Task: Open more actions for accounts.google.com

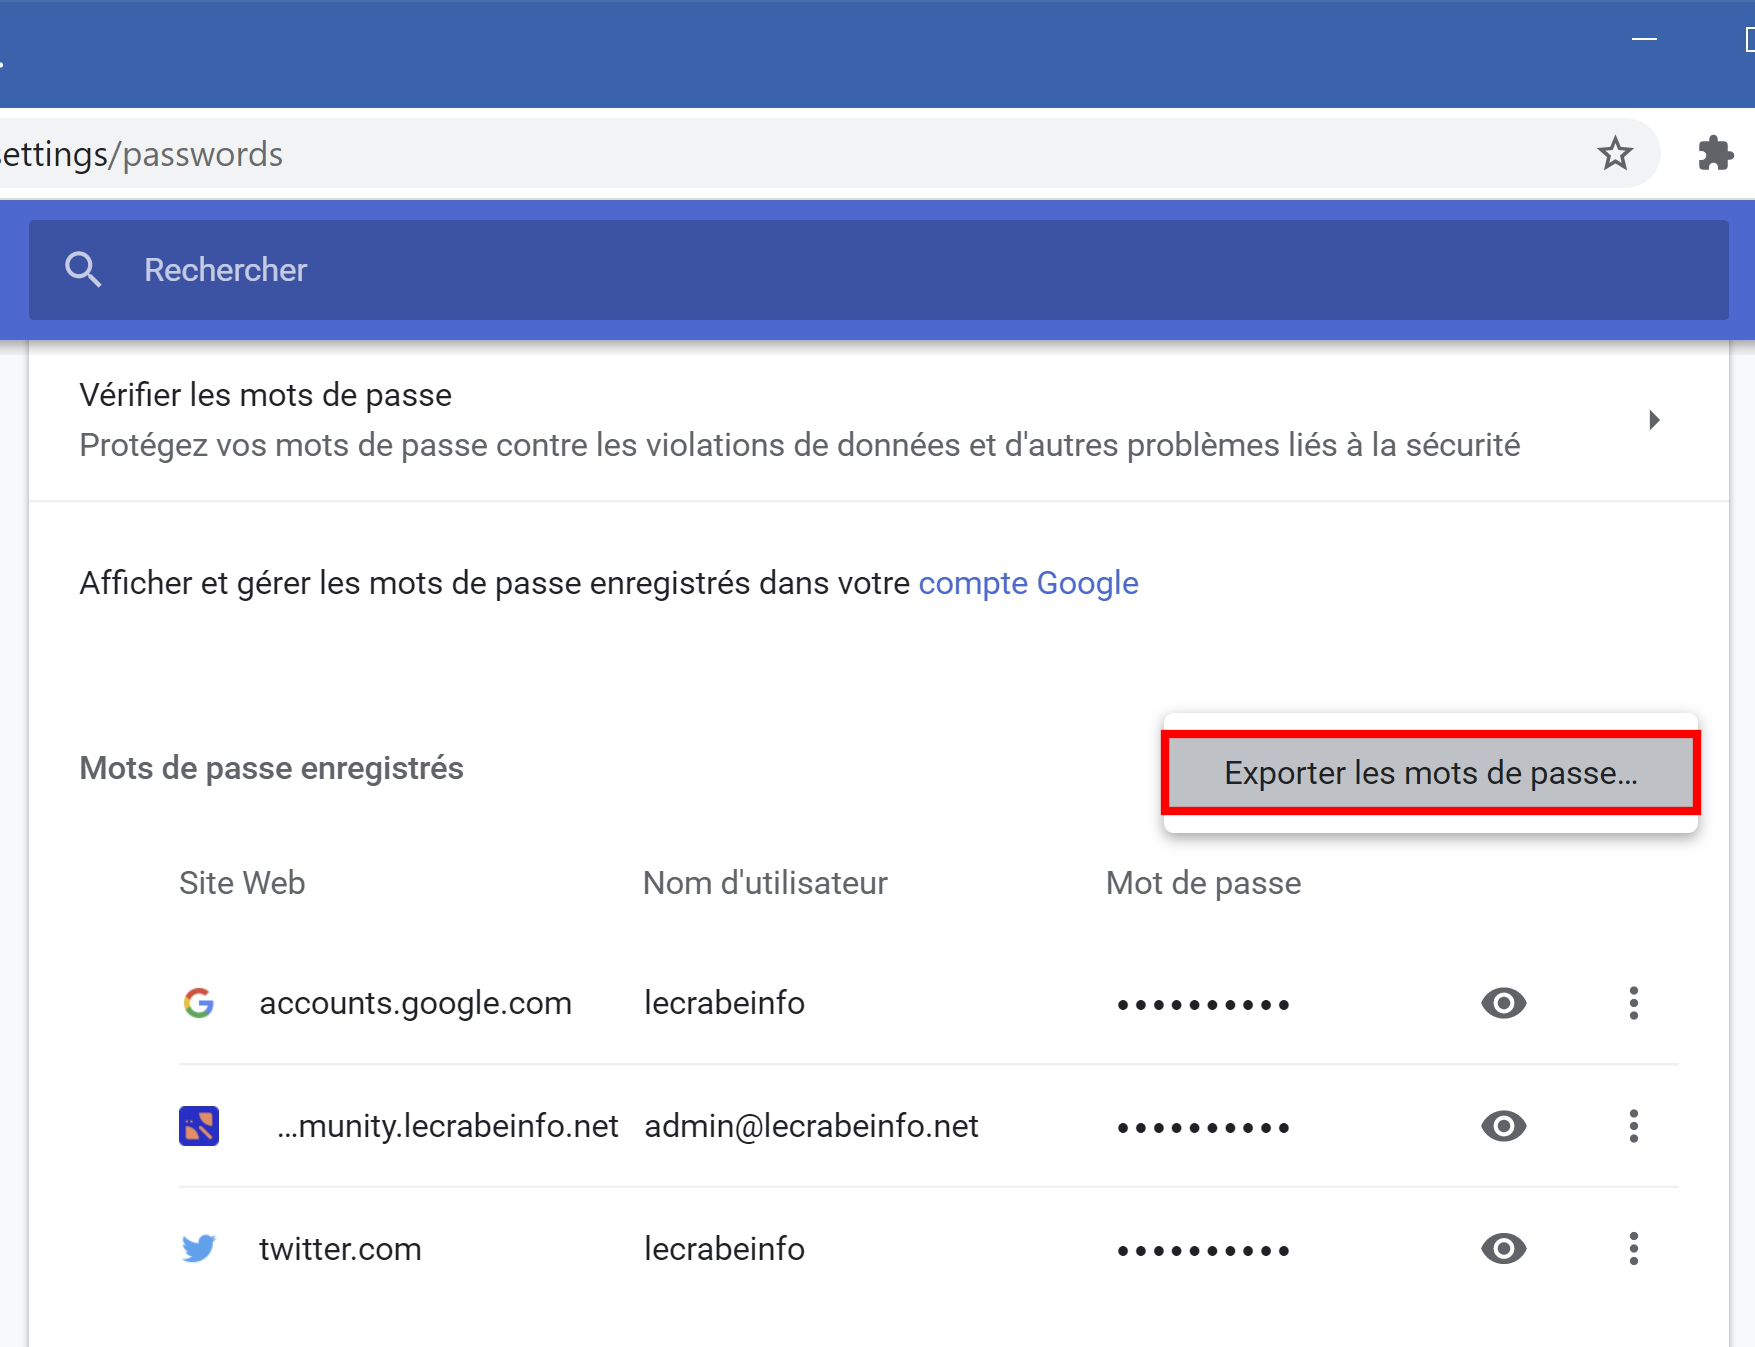Action: pyautogui.click(x=1634, y=1003)
